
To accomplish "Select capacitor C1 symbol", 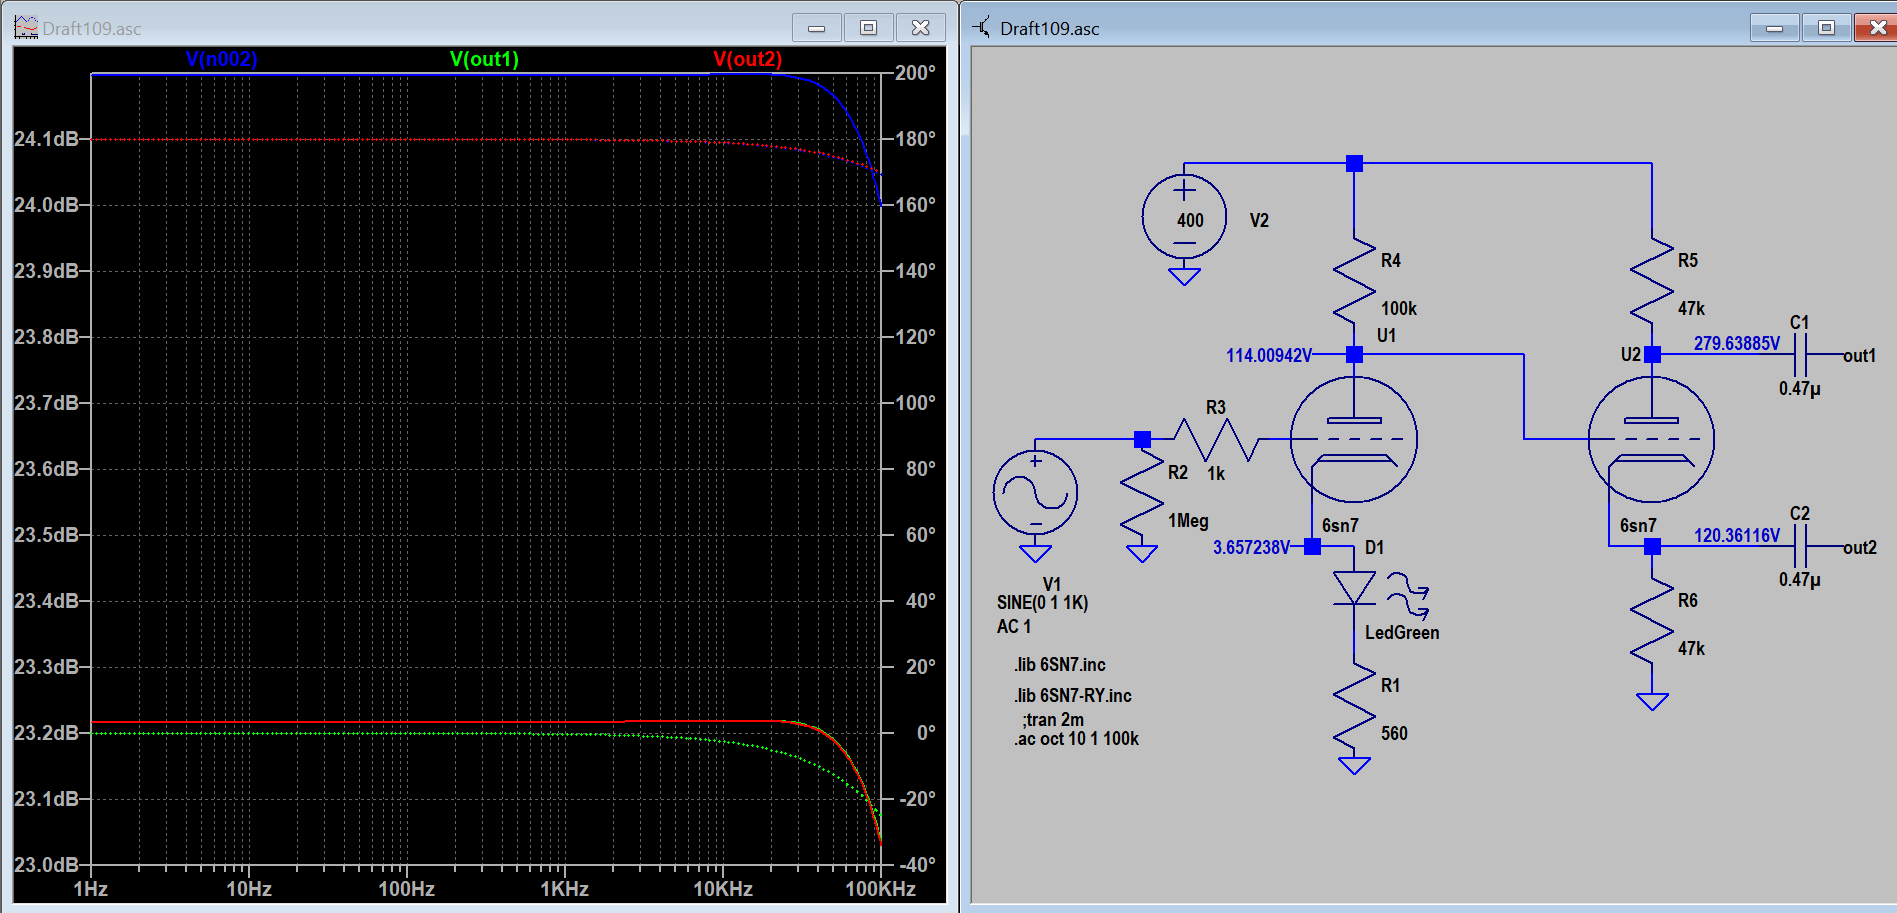I will [x=1800, y=355].
